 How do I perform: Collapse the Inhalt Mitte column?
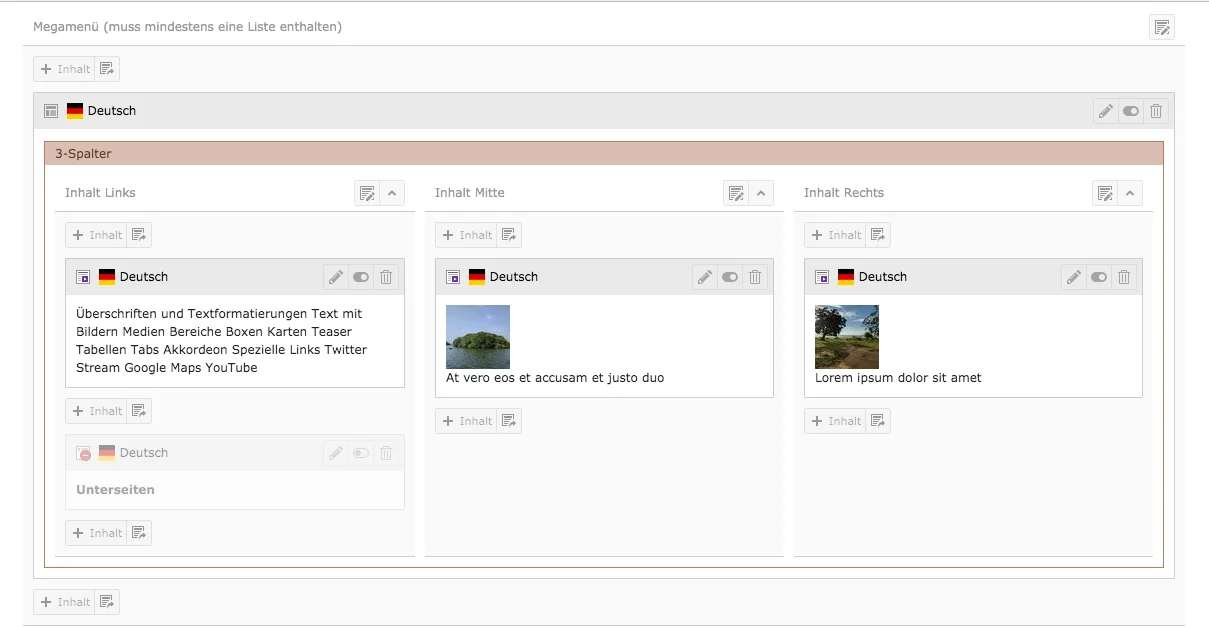pos(760,192)
